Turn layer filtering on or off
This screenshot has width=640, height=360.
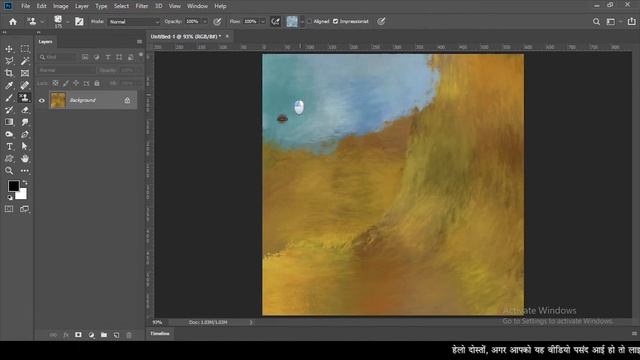pyautogui.click(x=141, y=55)
